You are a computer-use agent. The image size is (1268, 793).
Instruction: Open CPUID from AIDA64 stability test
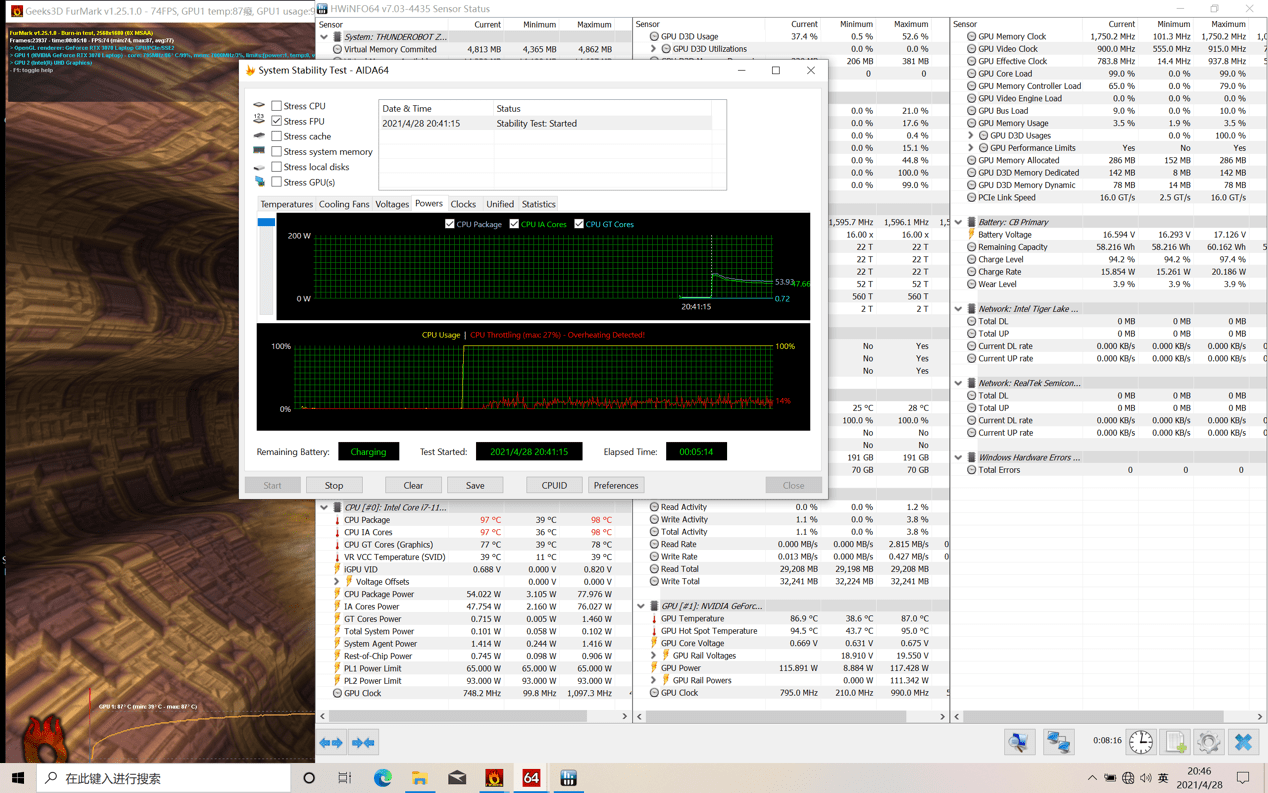[x=554, y=485]
